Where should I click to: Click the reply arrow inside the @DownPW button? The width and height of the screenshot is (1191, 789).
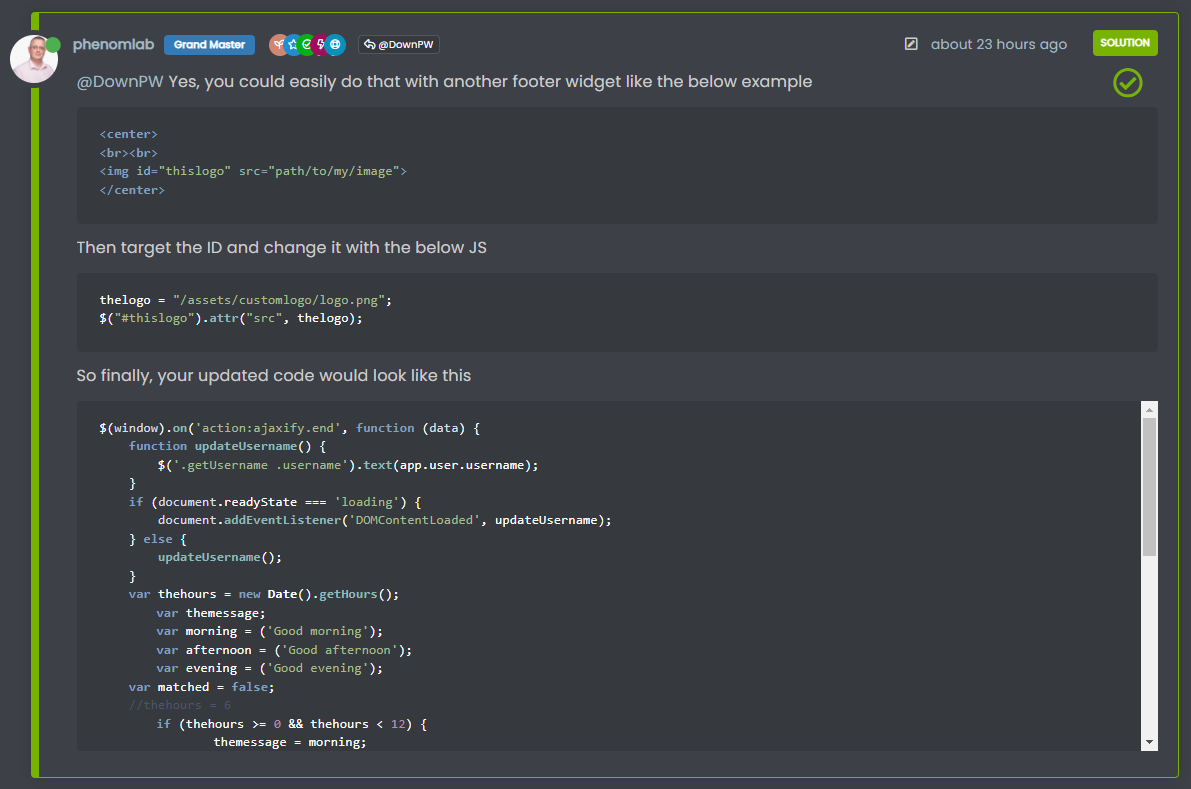369,44
